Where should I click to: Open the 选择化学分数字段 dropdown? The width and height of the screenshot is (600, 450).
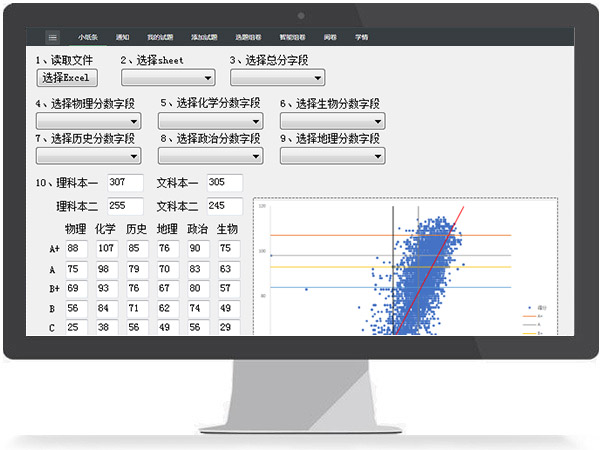tap(210, 122)
